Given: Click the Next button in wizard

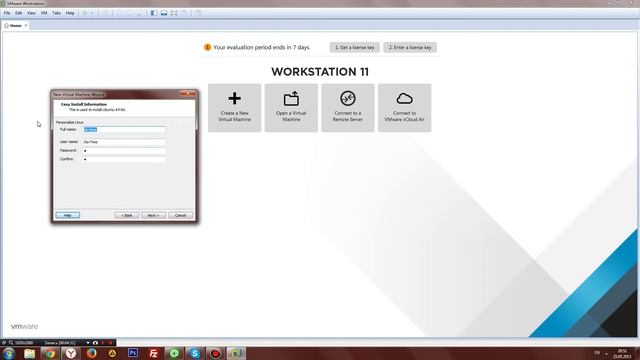Looking at the screenshot, I should pyautogui.click(x=153, y=215).
